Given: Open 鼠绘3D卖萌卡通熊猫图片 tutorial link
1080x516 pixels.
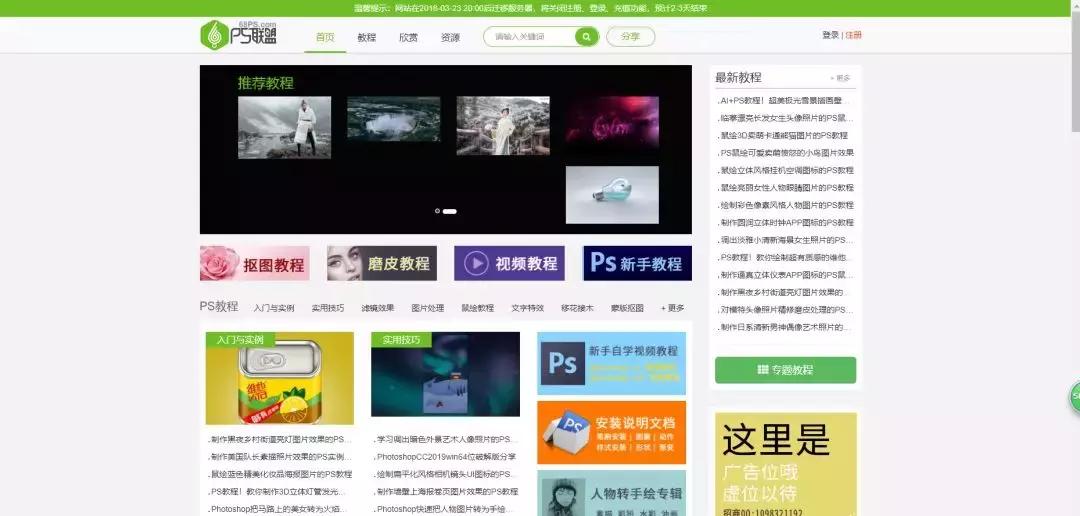Looking at the screenshot, I should tap(782, 136).
